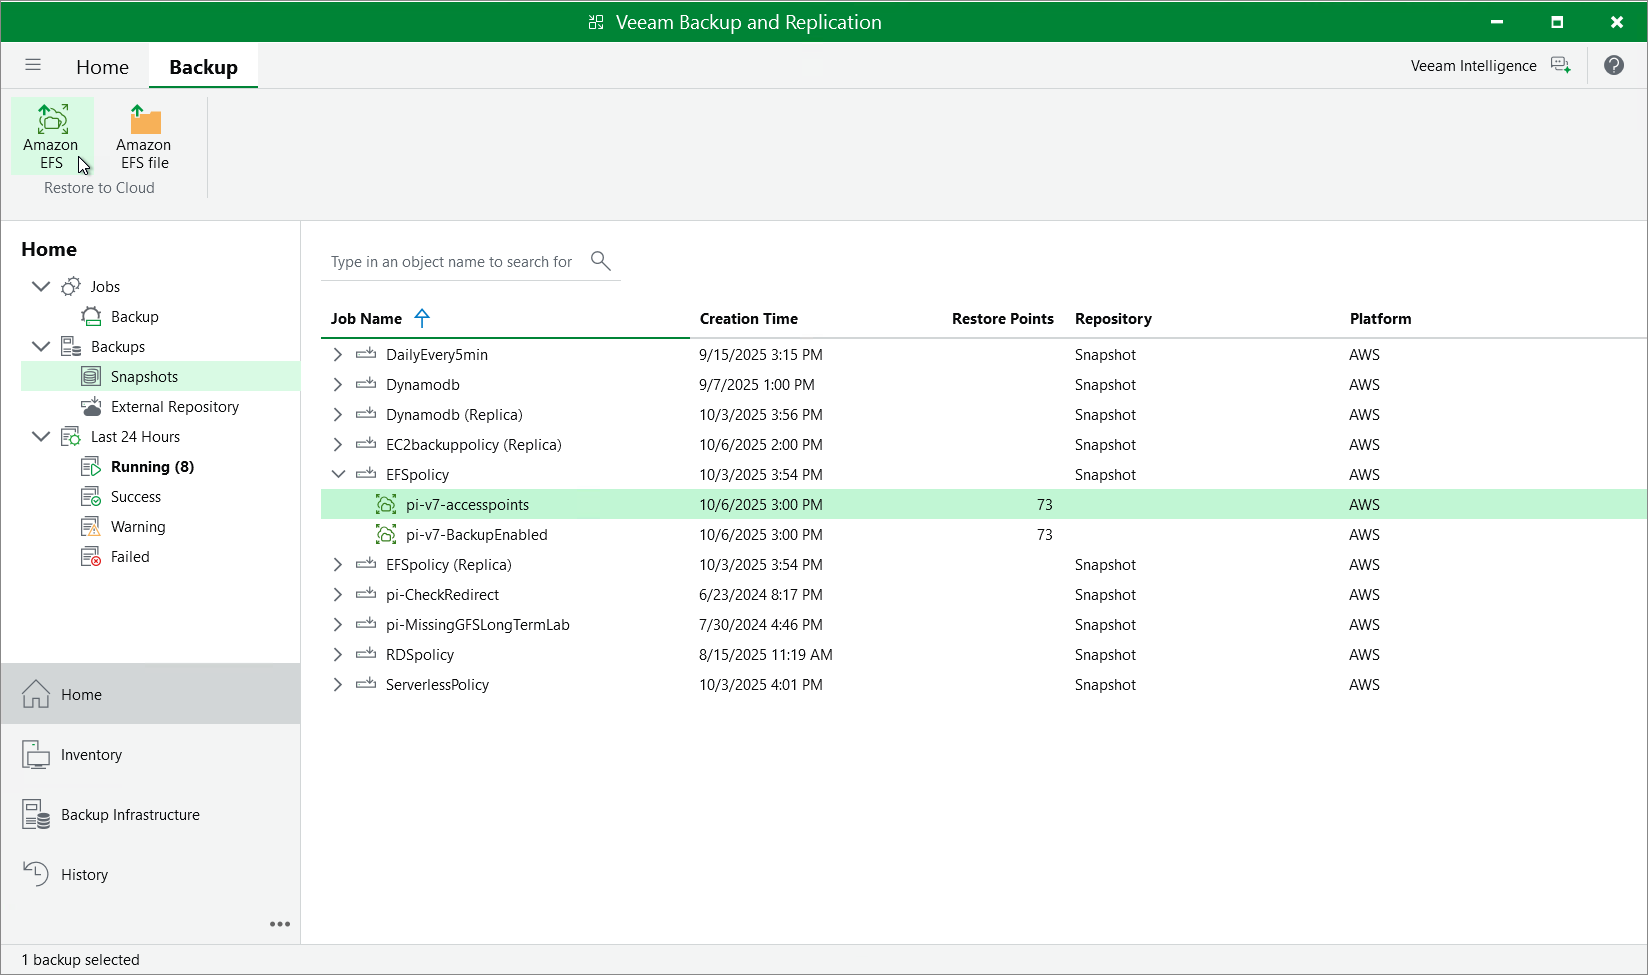The image size is (1648, 975).
Task: Collapse the EFSpolicy job row
Action: pyautogui.click(x=338, y=475)
